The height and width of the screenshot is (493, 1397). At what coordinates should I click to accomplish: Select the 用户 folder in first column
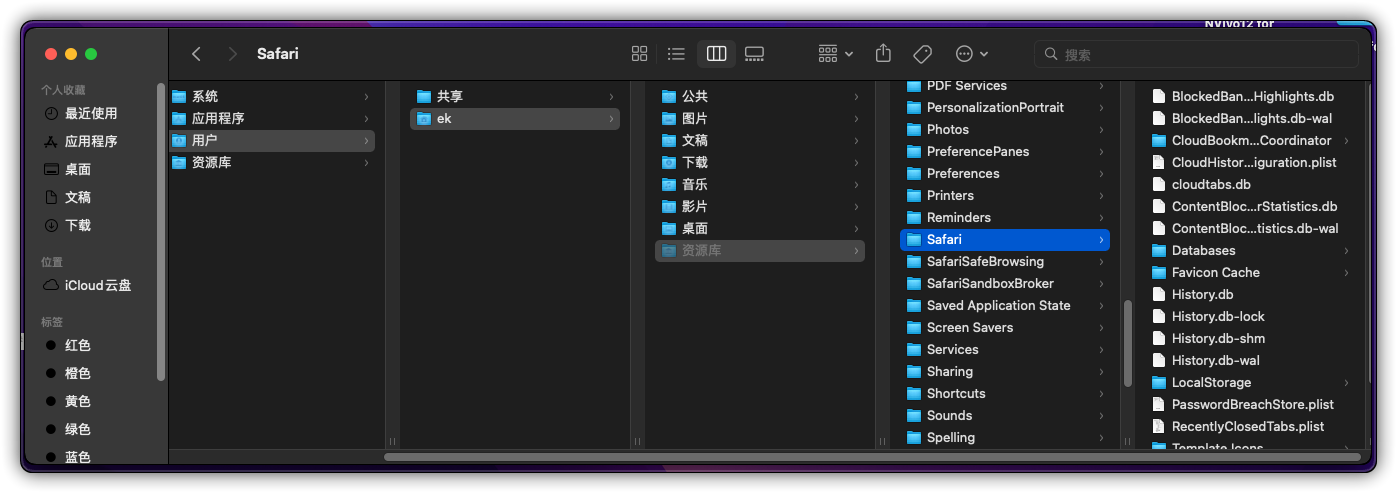(x=270, y=140)
